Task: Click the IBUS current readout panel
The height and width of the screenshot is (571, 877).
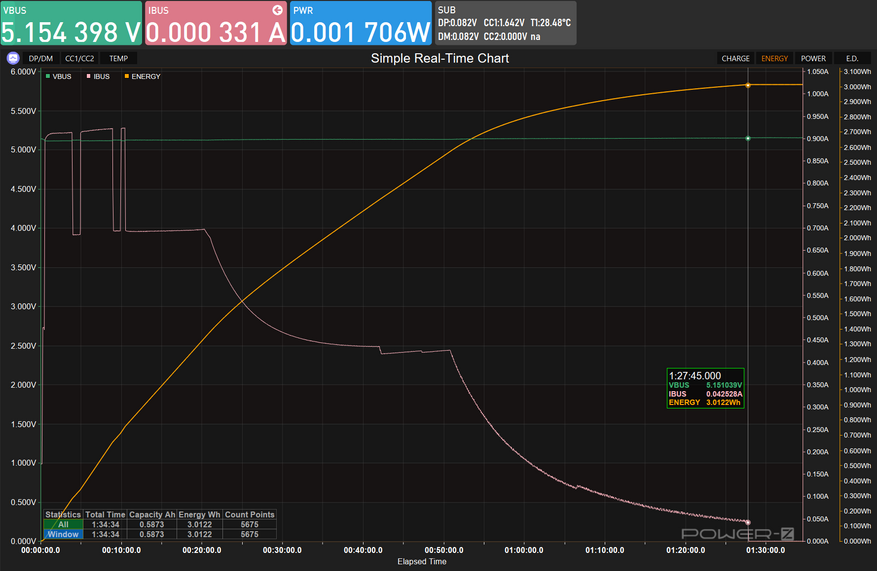Action: tap(216, 23)
